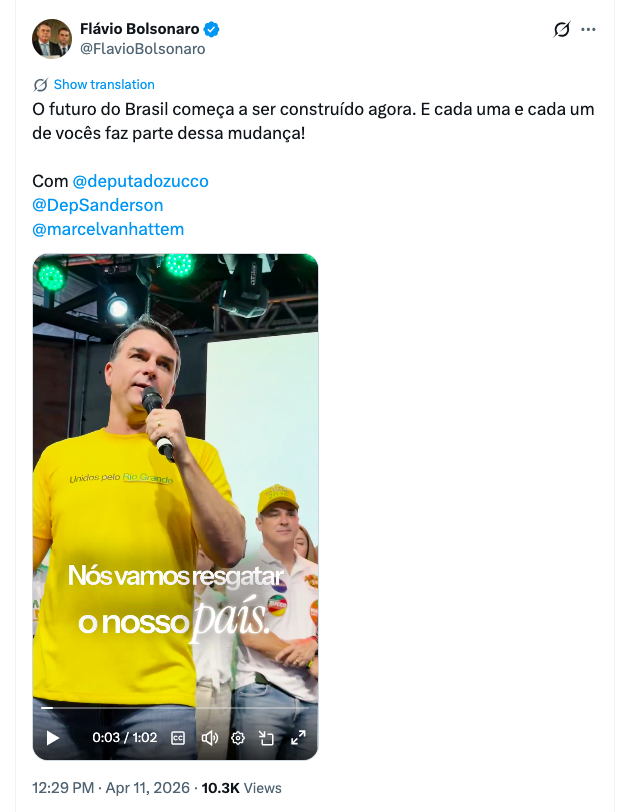Open the Flávio Bolsonaro display name
The width and height of the screenshot is (644, 812).
139,29
